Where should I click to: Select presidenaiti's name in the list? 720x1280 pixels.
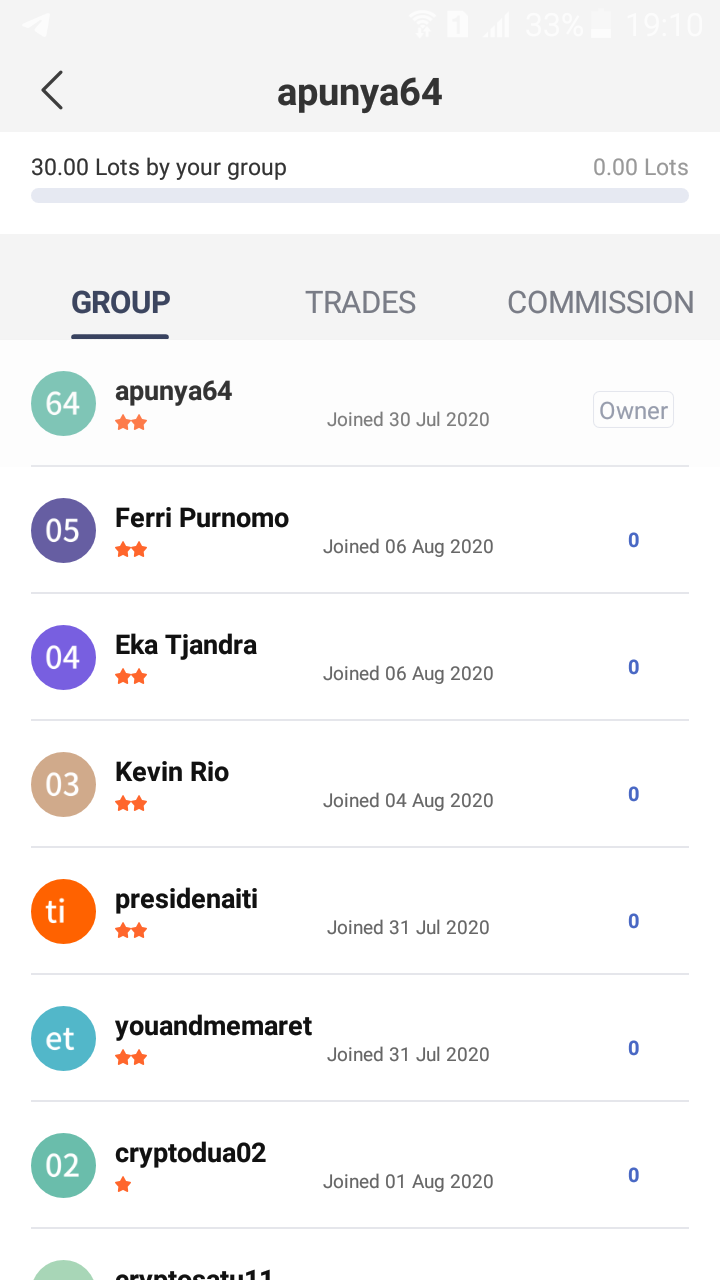point(186,899)
